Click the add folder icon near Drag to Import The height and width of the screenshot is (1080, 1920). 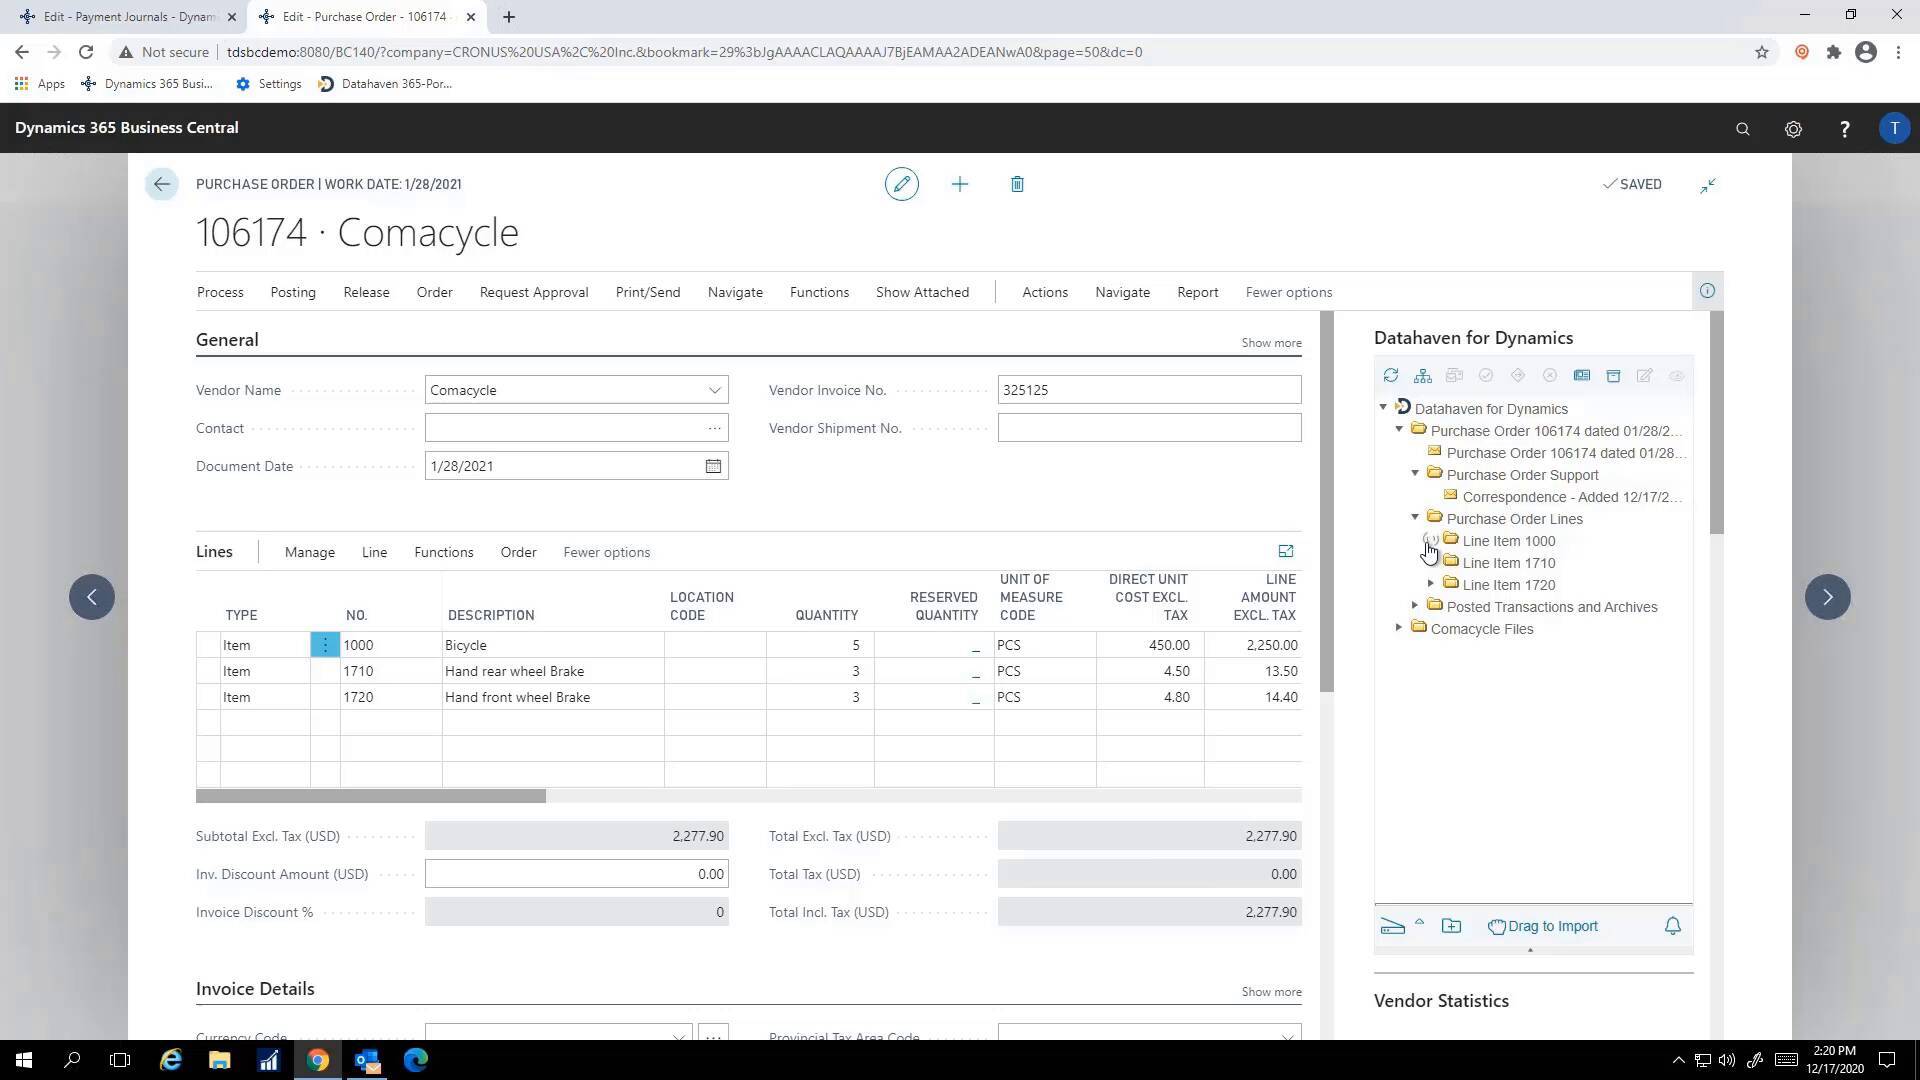click(x=1452, y=925)
